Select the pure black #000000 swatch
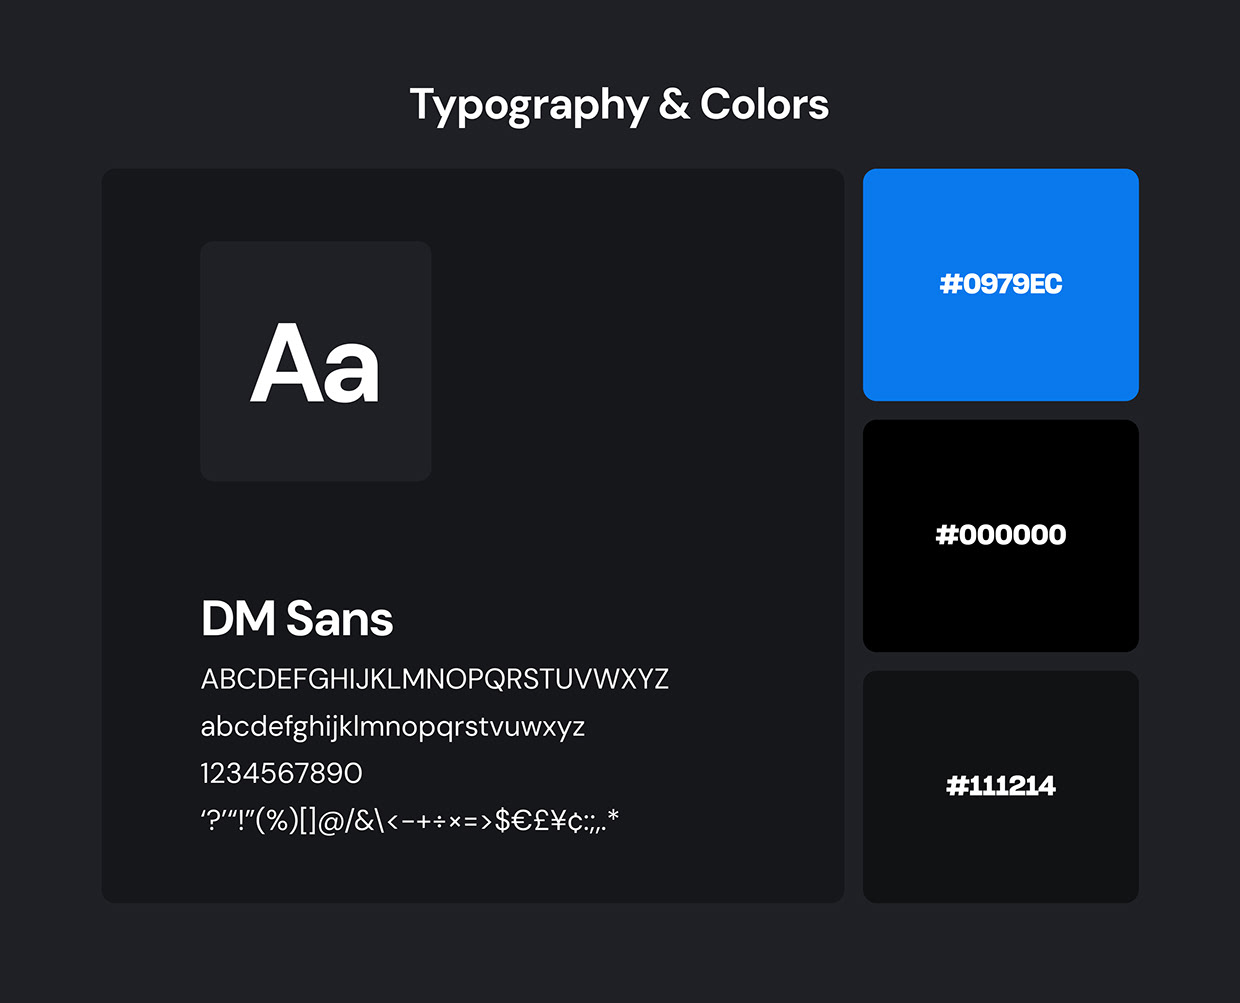 tap(1000, 535)
